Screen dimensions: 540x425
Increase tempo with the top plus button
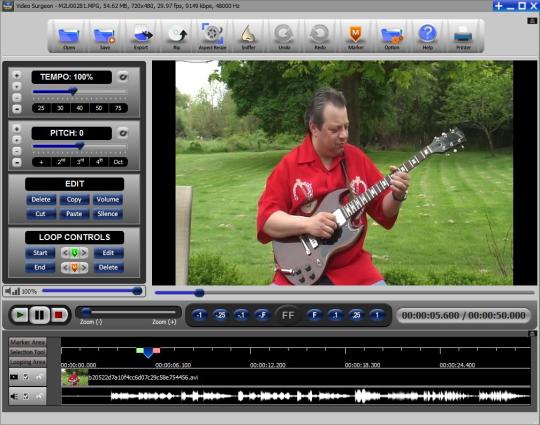tap(17, 75)
